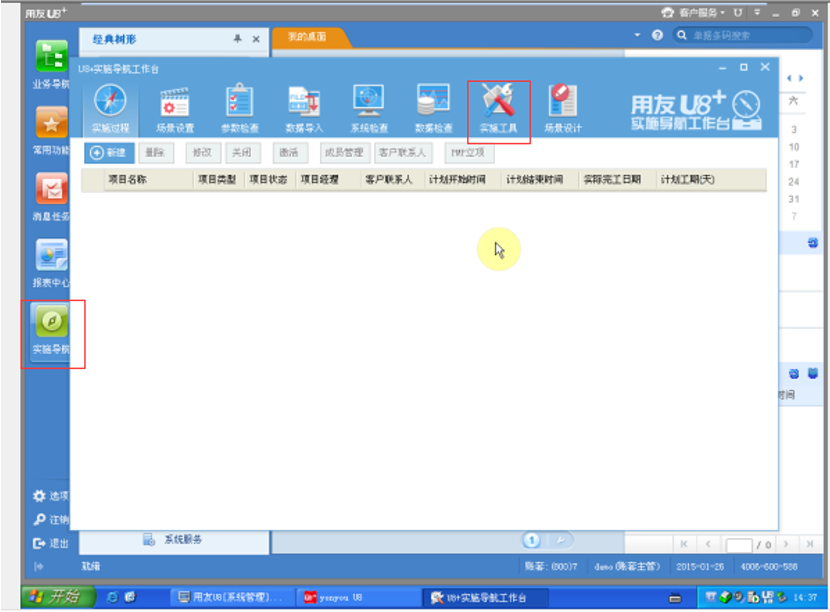Click the 2015-01-26 status bar date
830x612 pixels.
coord(700,567)
